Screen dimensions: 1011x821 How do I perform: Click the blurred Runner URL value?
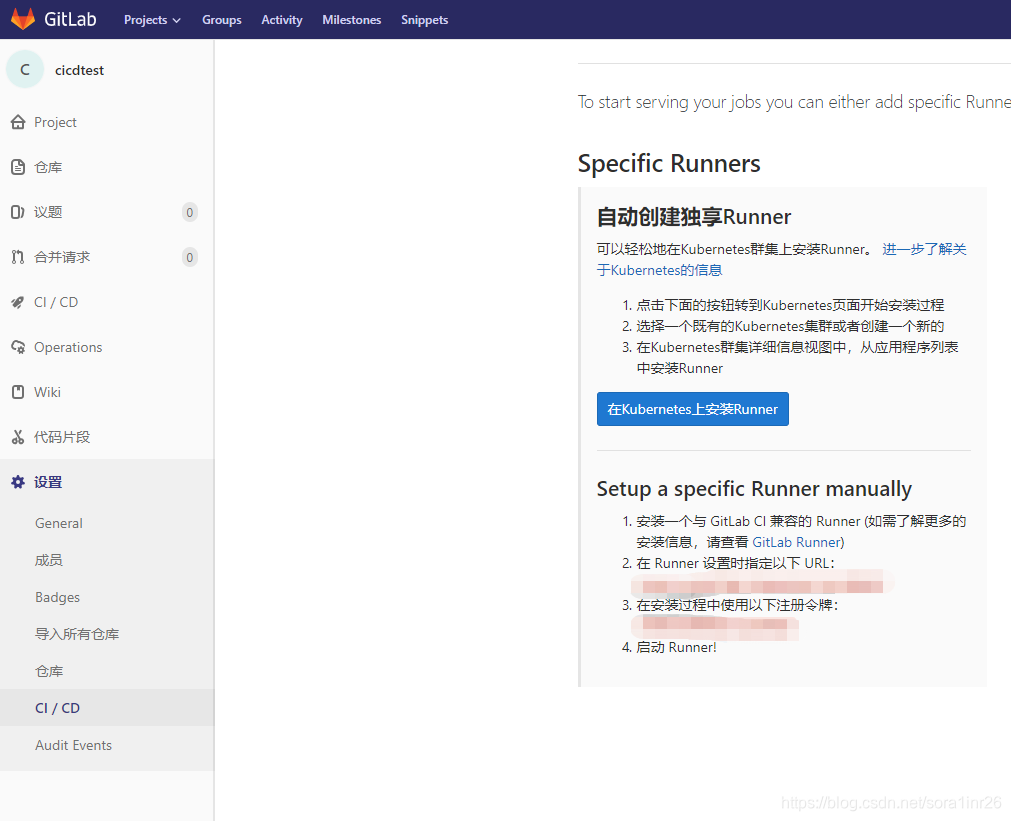pyautogui.click(x=762, y=584)
